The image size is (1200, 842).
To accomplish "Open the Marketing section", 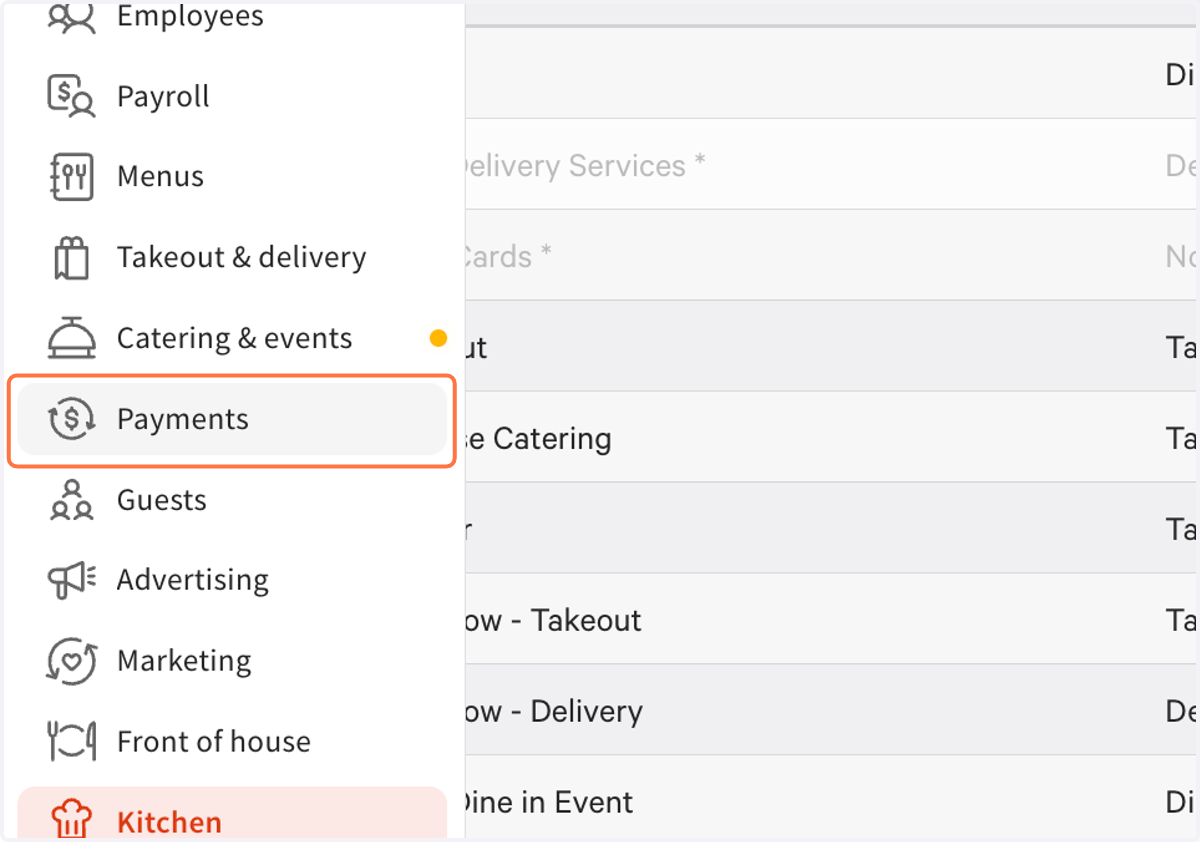I will point(232,661).
